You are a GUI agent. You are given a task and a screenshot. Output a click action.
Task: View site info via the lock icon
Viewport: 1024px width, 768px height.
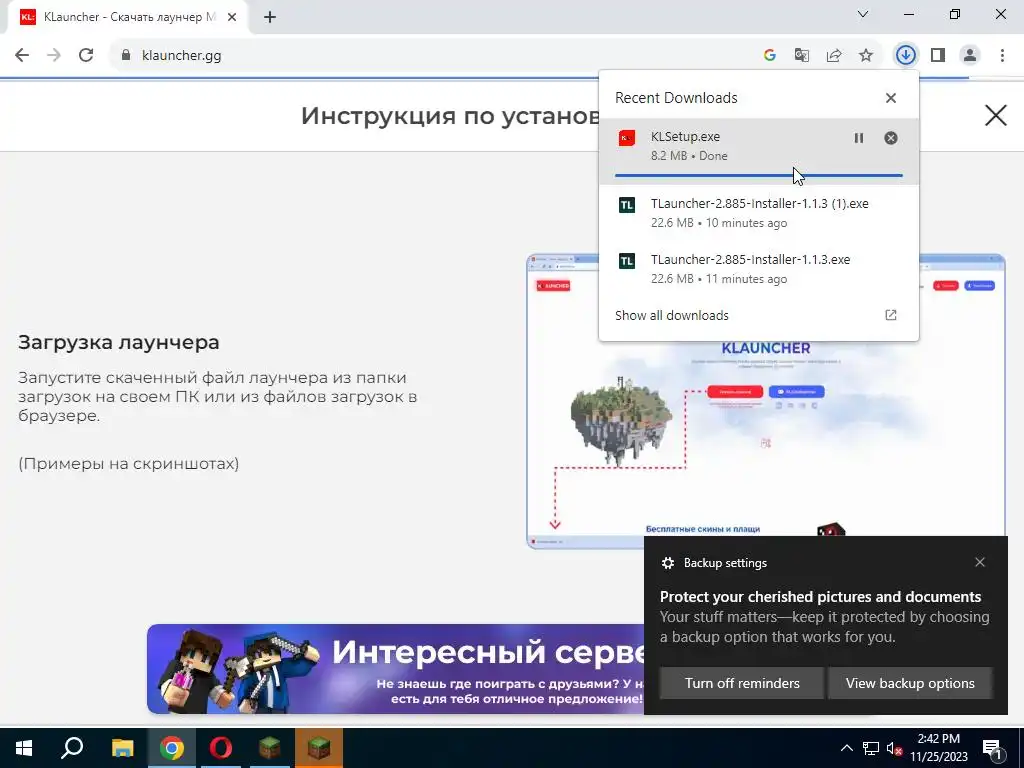125,56
